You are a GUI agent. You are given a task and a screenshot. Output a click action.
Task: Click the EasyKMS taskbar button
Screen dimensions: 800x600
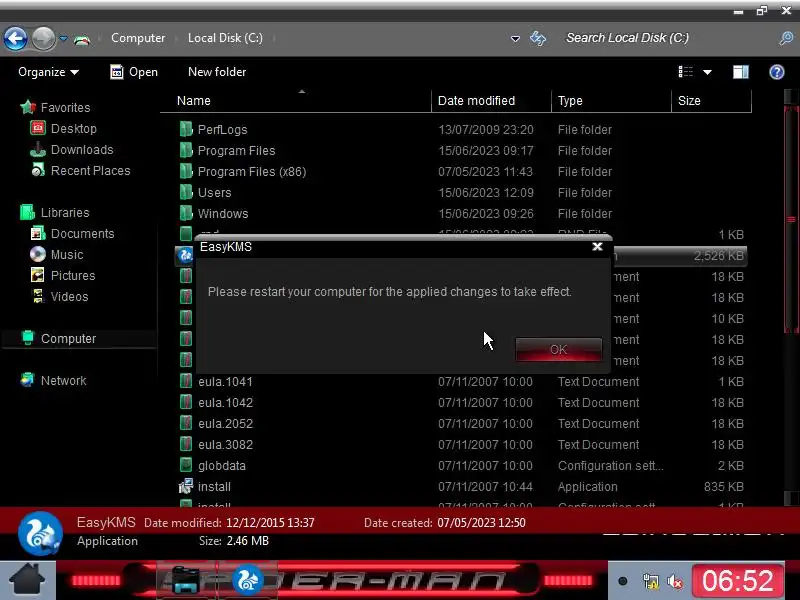coord(247,581)
